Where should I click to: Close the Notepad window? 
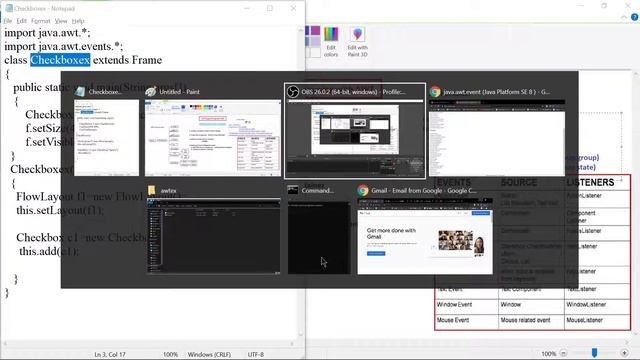[293, 8]
